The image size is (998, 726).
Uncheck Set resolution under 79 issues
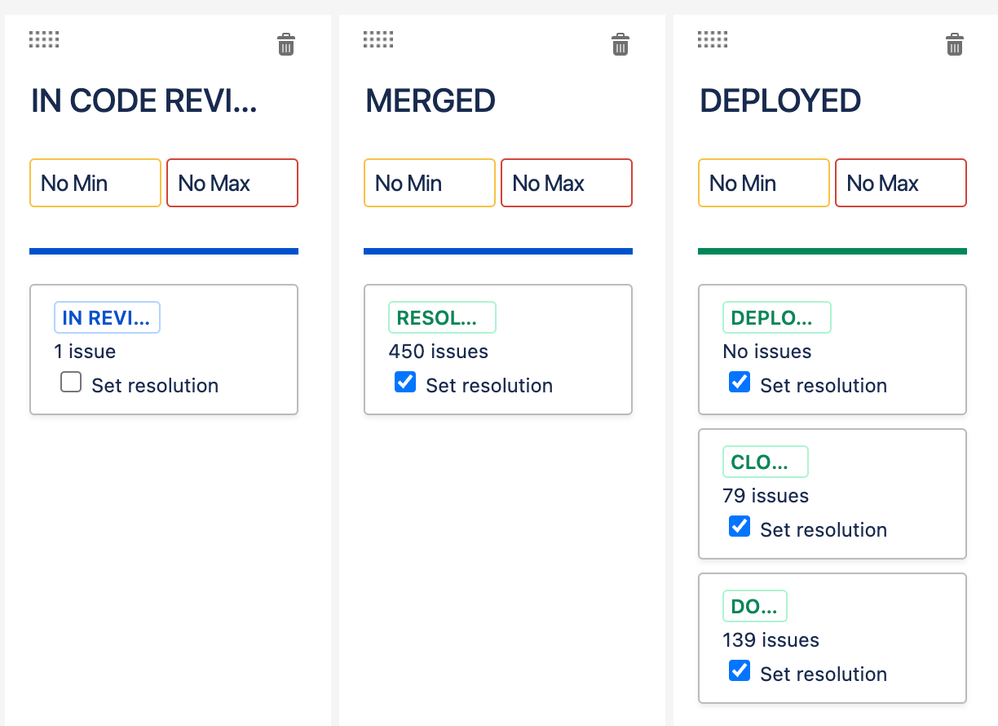click(739, 527)
